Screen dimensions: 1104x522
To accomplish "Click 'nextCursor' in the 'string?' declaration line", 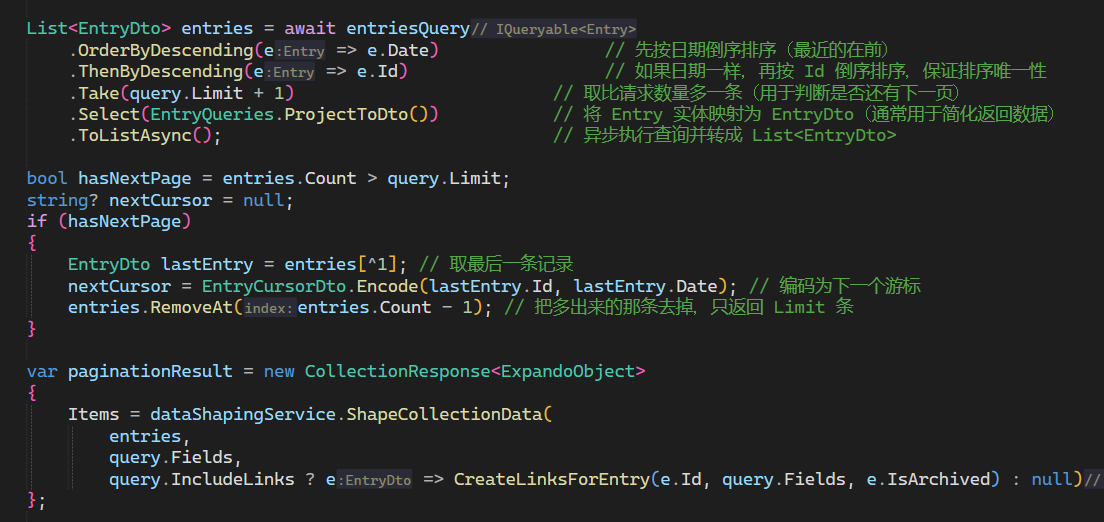I will coord(160,200).
